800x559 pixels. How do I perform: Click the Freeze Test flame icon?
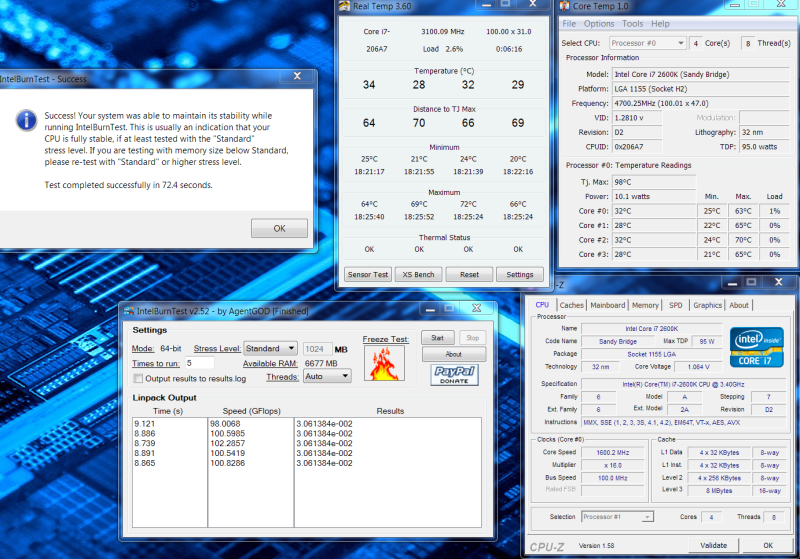pyautogui.click(x=384, y=363)
